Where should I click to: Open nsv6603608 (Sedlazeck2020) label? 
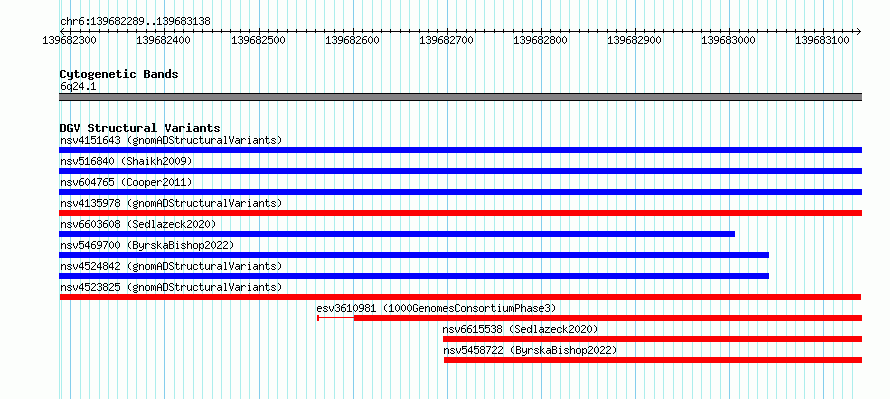pyautogui.click(x=138, y=224)
